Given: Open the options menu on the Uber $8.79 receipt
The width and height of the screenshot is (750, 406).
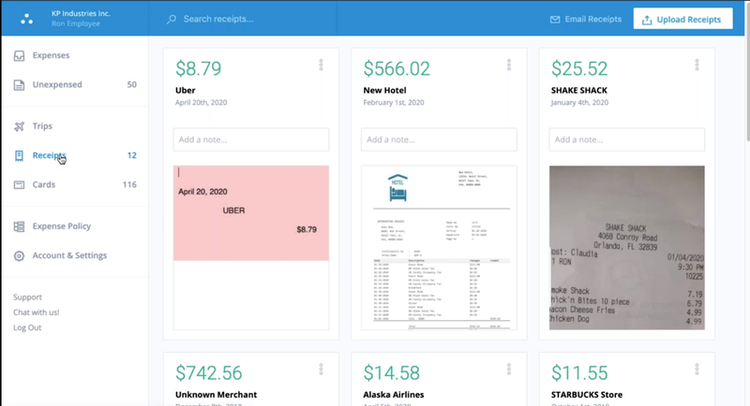Looking at the screenshot, I should 321,65.
